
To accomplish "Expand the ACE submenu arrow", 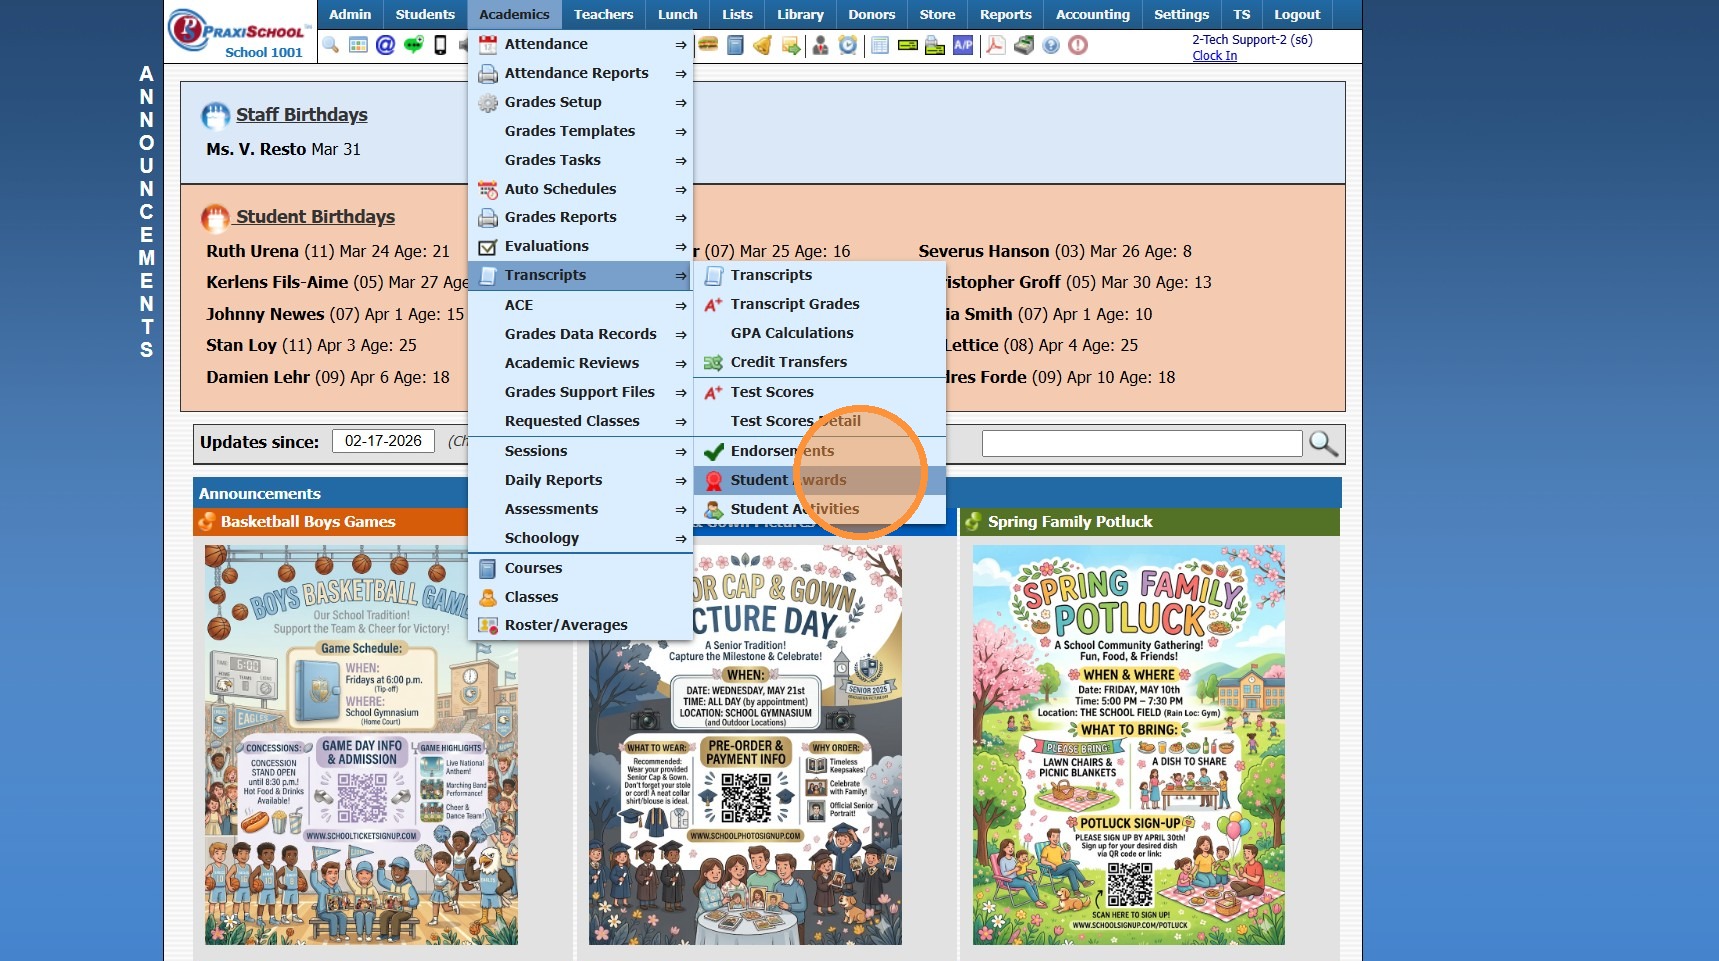I will 680,306.
